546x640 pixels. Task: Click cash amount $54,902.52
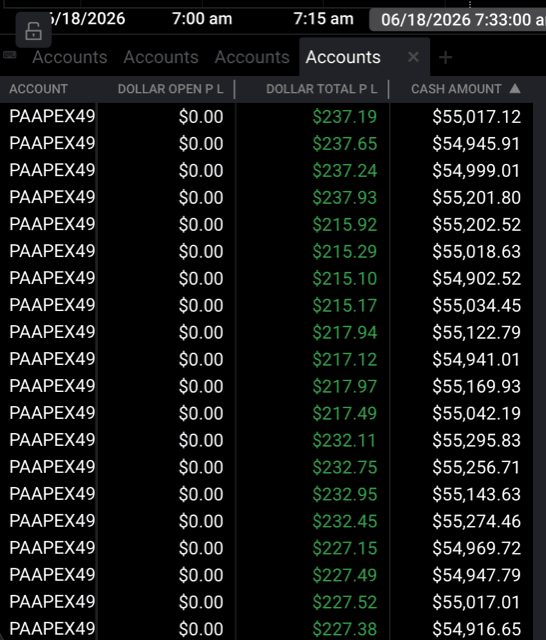tap(477, 278)
